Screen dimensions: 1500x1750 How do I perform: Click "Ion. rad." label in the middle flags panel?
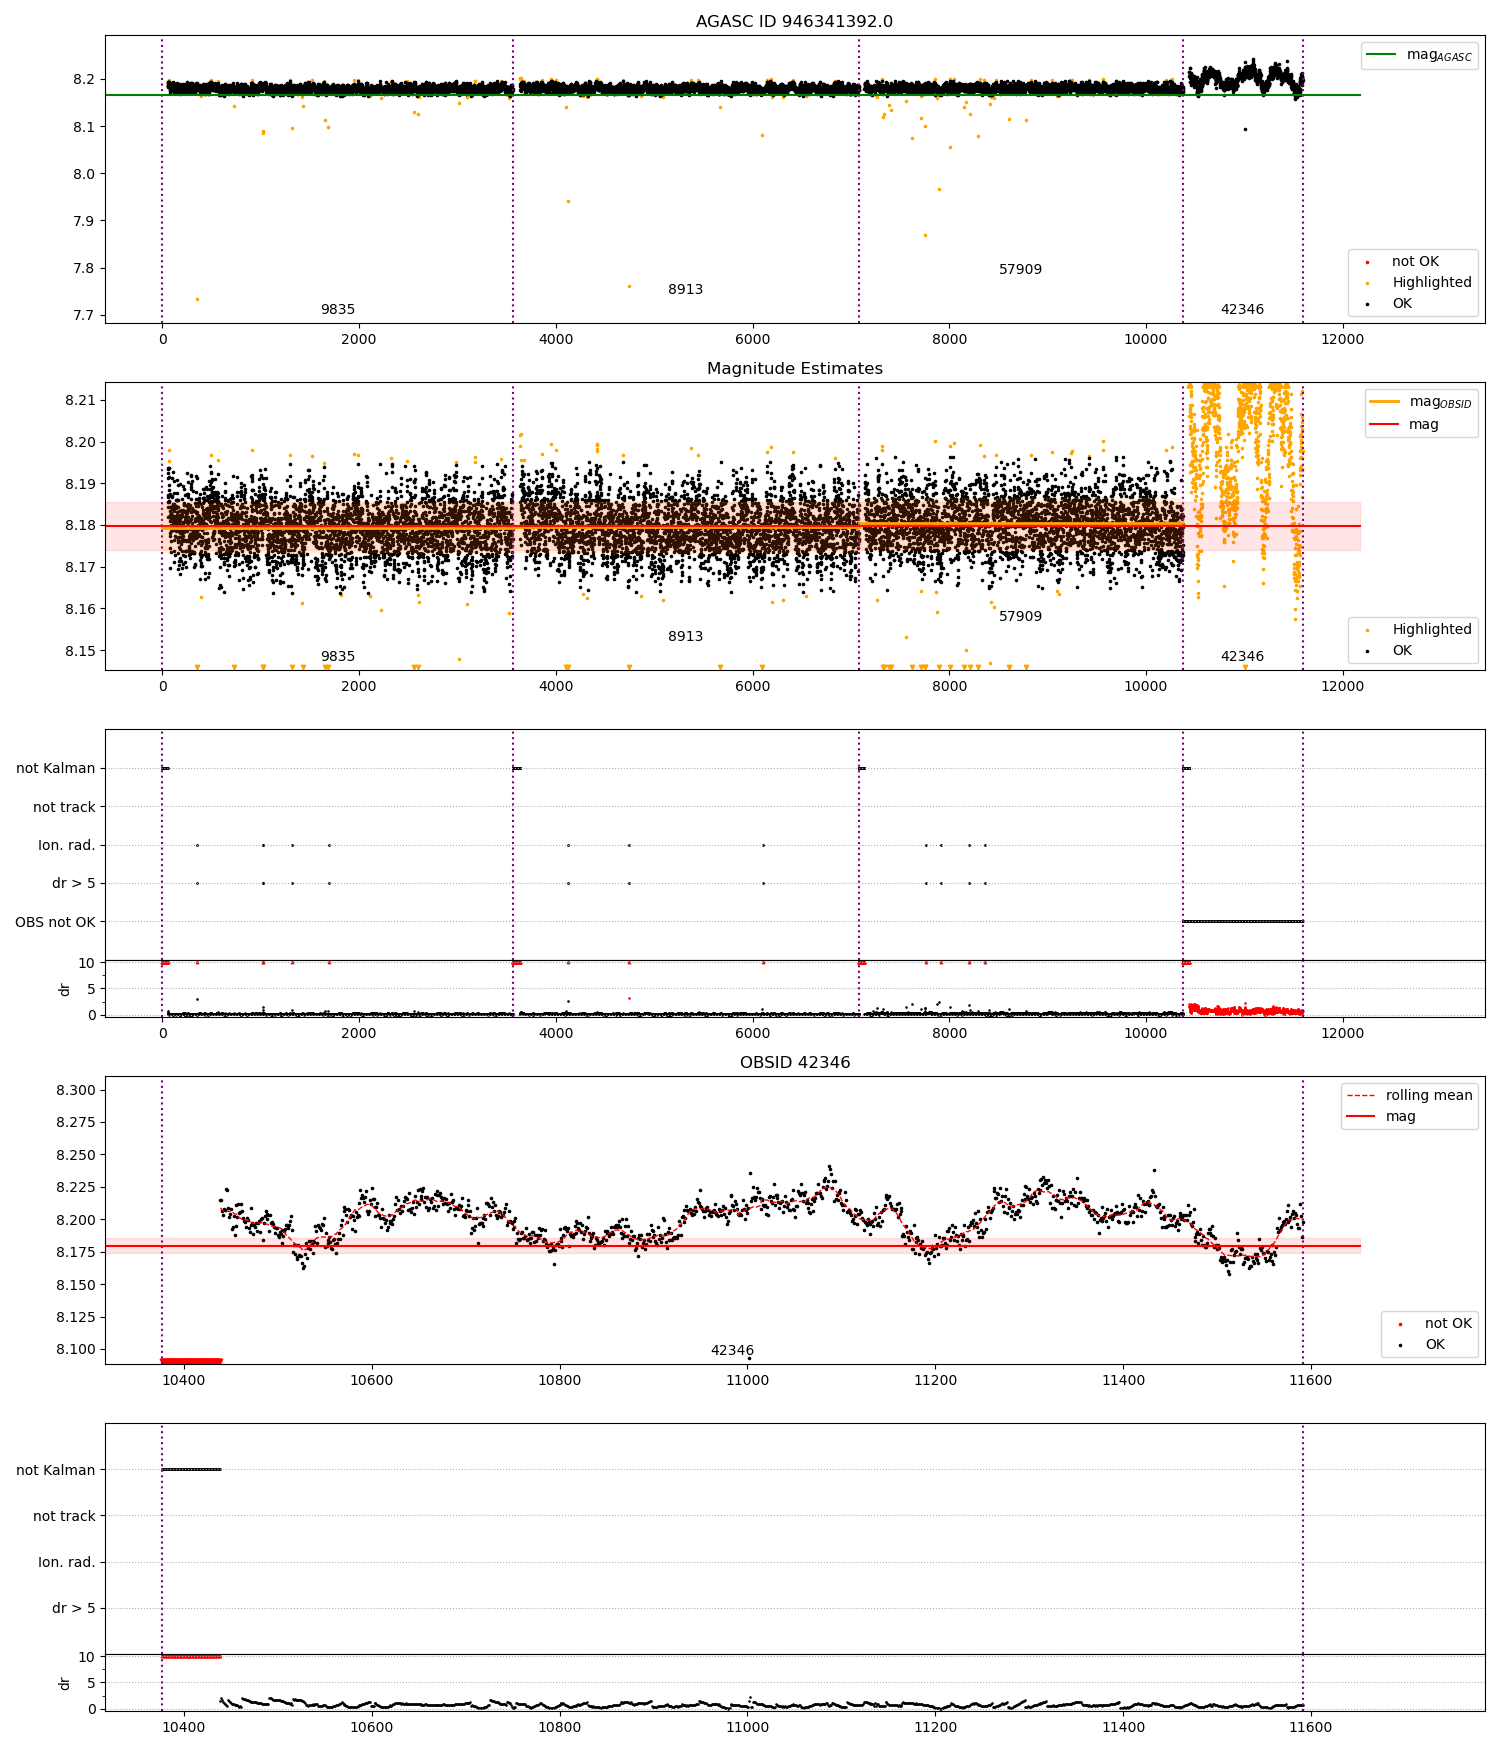[67, 845]
